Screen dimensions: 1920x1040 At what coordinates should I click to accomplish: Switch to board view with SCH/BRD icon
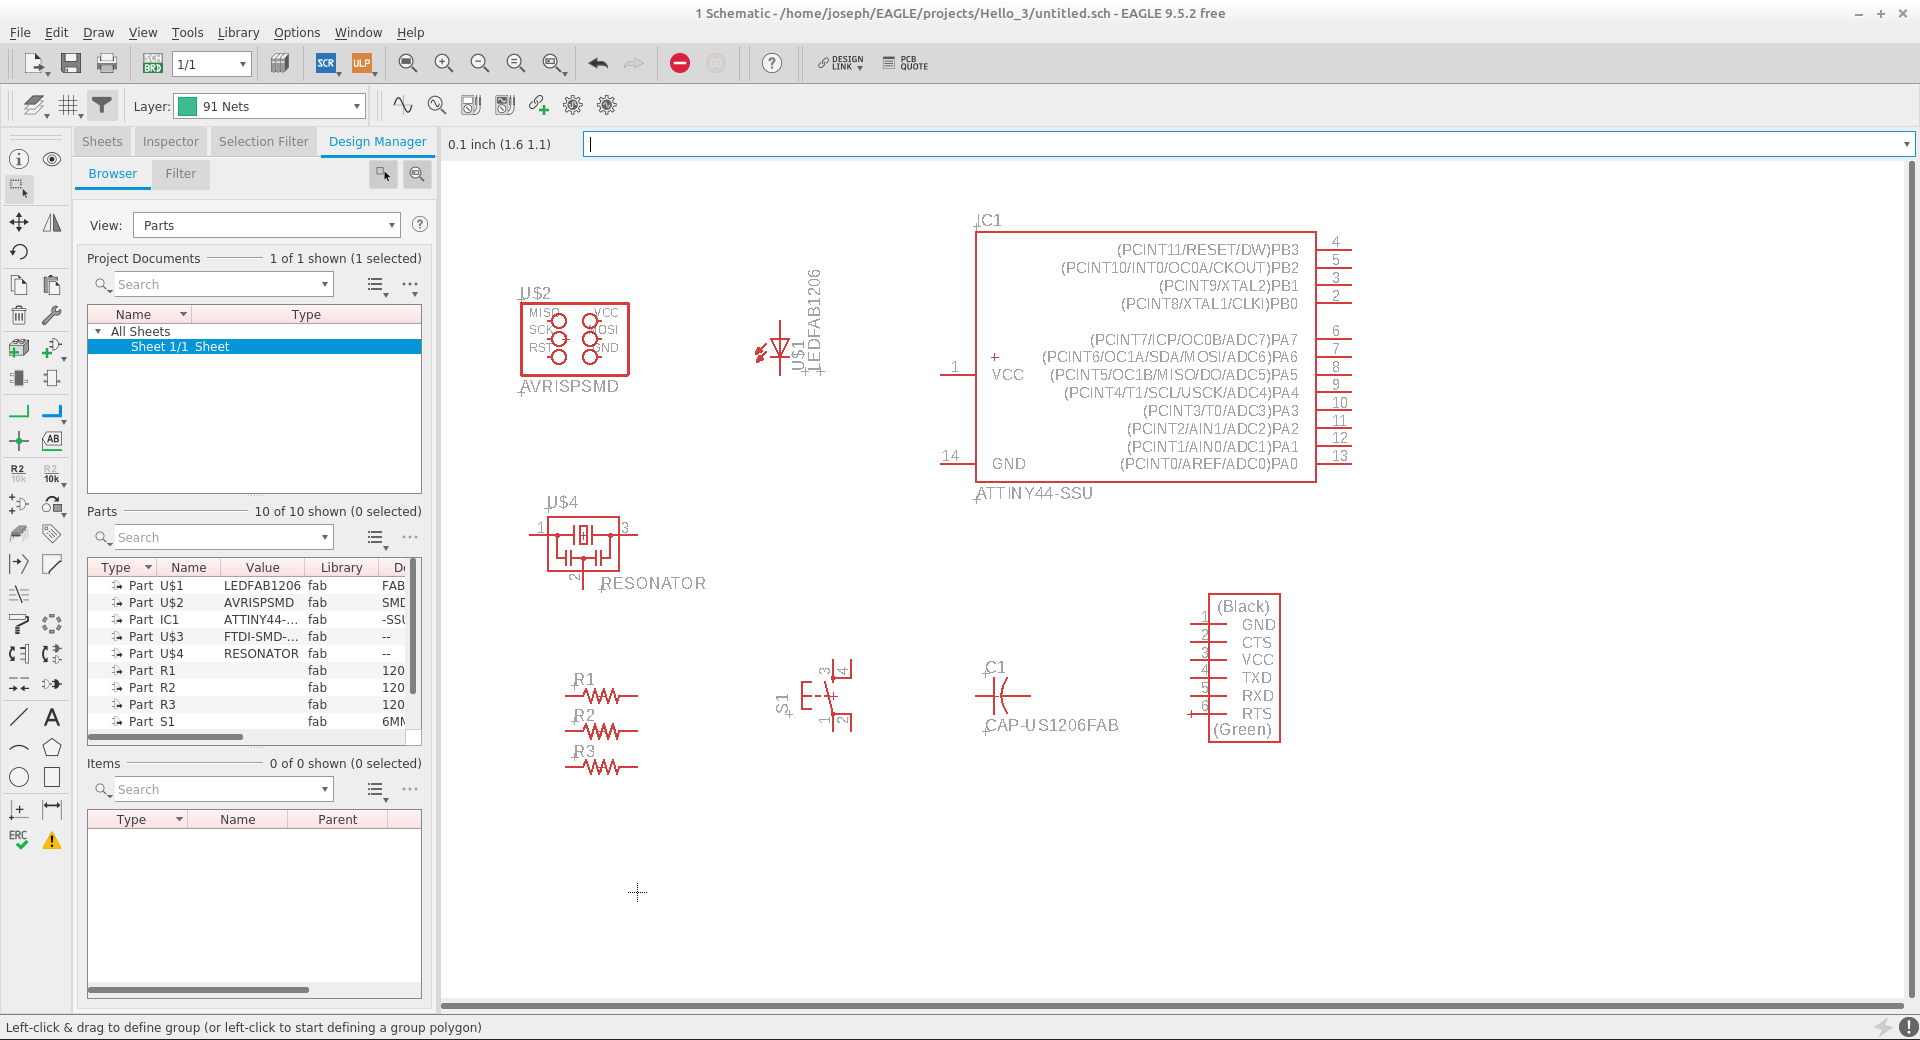pos(153,64)
